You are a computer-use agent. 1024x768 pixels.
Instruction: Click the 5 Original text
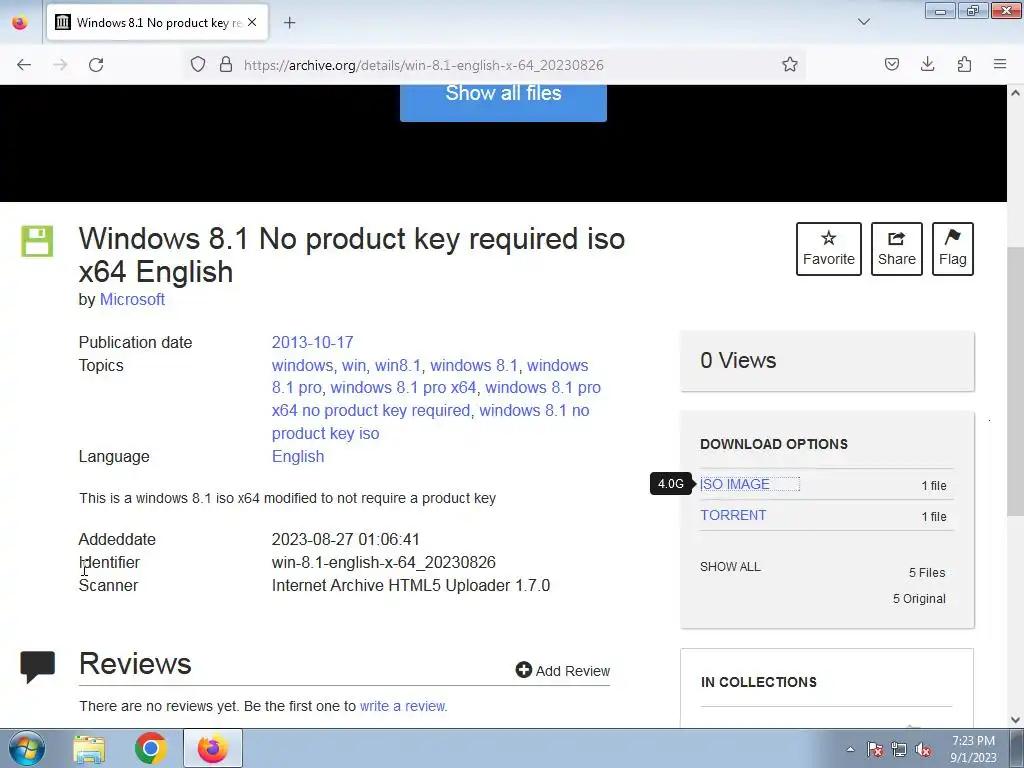pyautogui.click(x=919, y=599)
